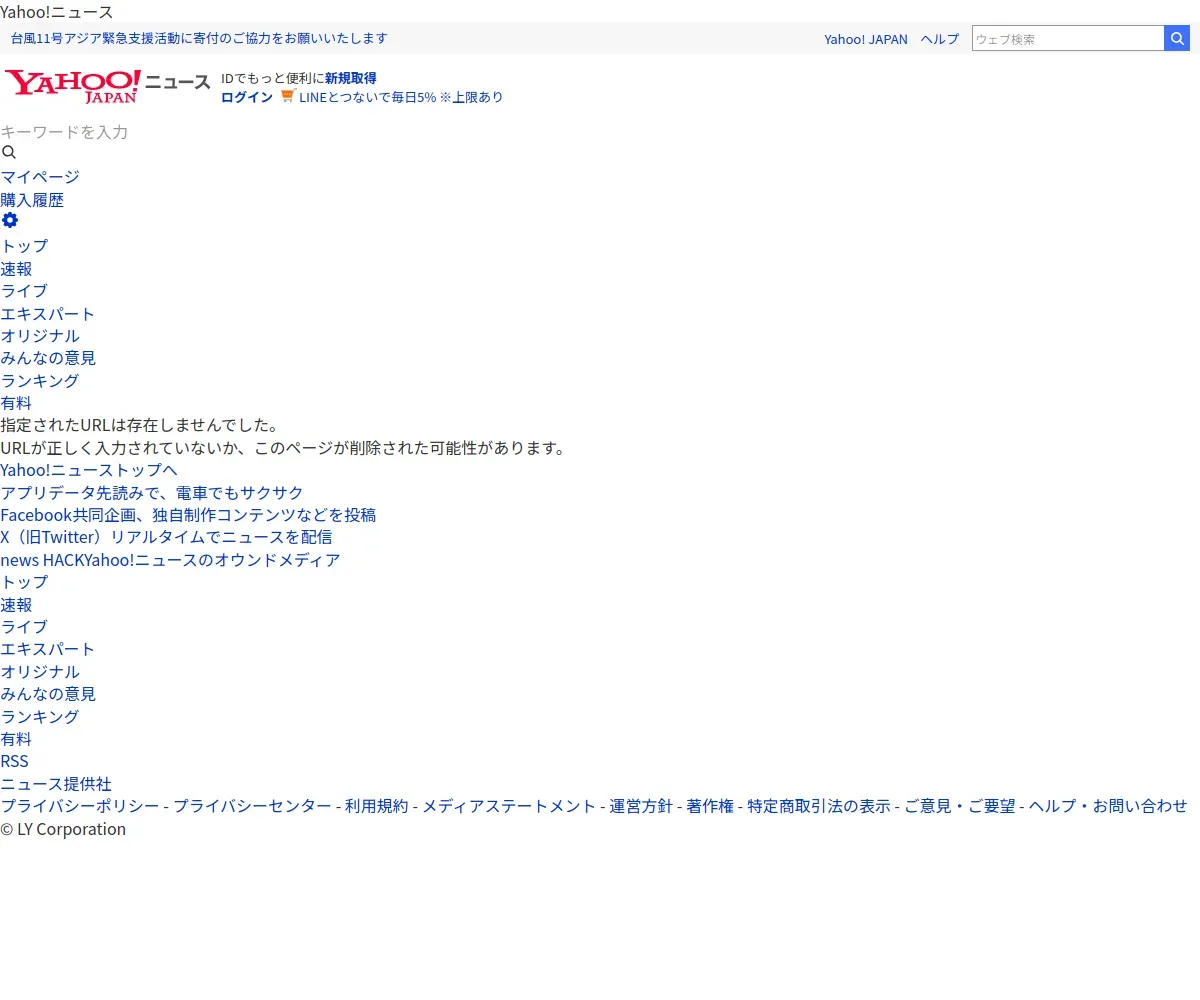Click the small keyword search magnifier icon
1200x1000 pixels.
pos(9,152)
